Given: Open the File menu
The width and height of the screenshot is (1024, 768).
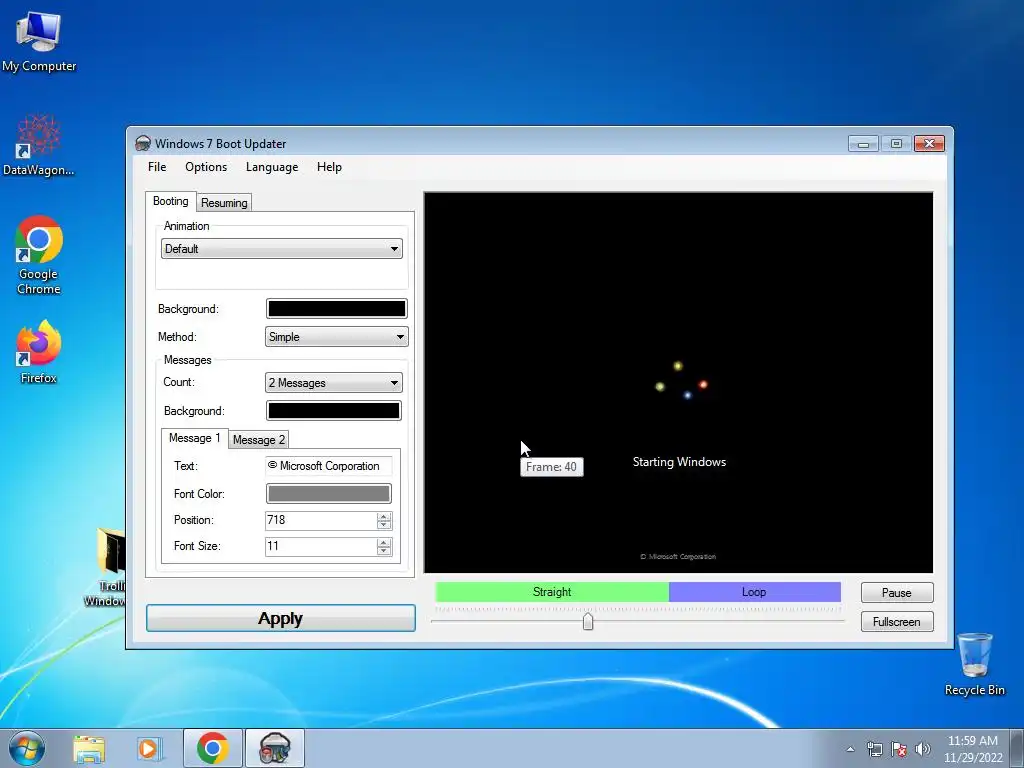Looking at the screenshot, I should 157,167.
